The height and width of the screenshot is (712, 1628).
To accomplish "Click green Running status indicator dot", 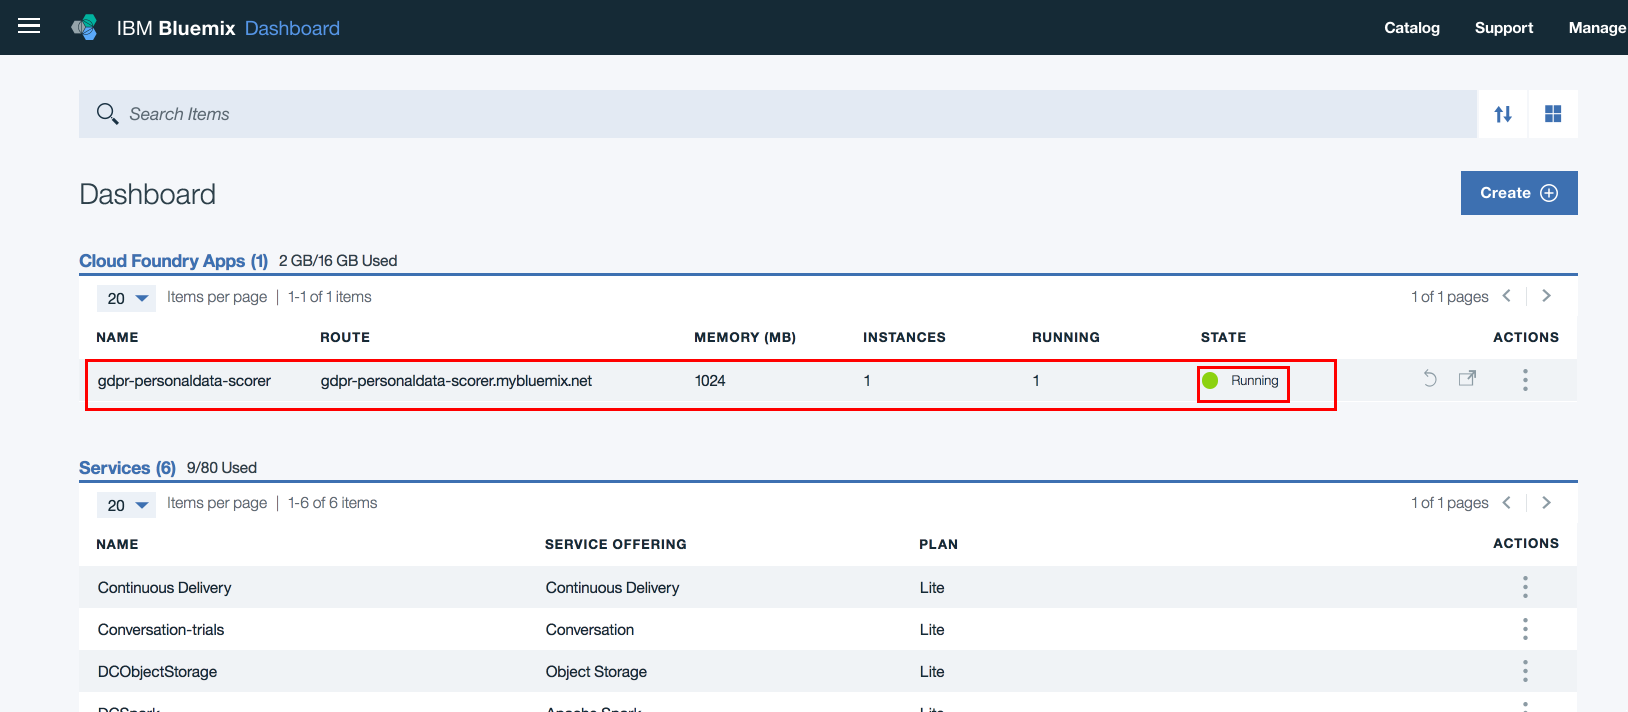I will [x=1210, y=381].
